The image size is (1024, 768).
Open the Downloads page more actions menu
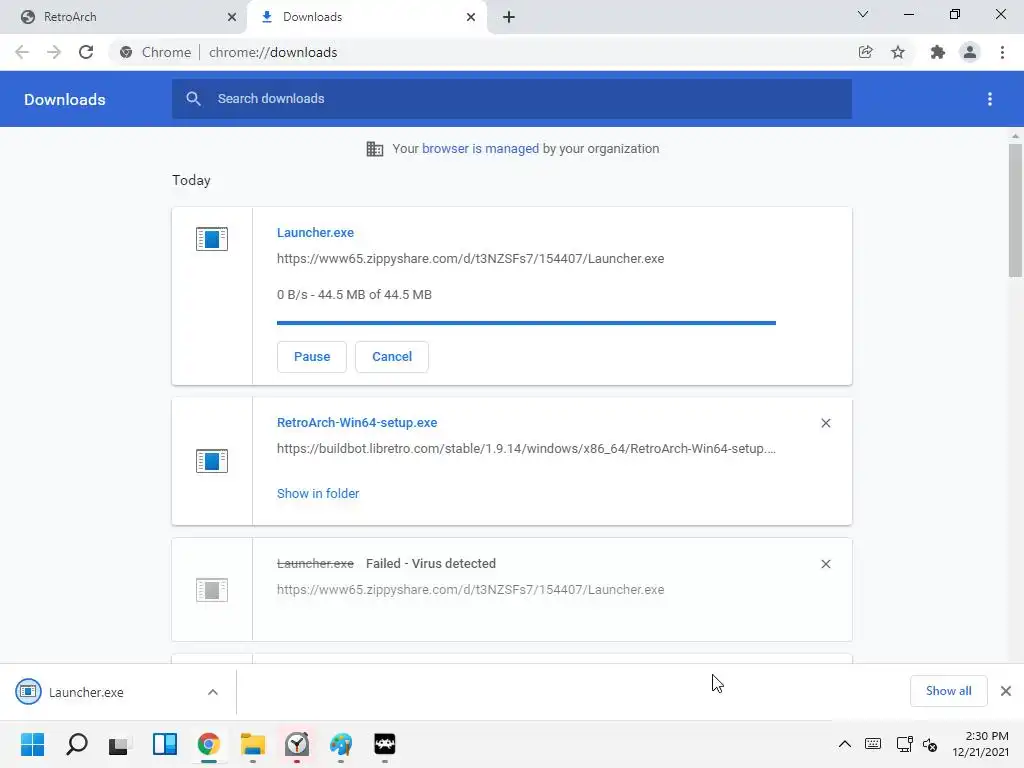pos(990,99)
